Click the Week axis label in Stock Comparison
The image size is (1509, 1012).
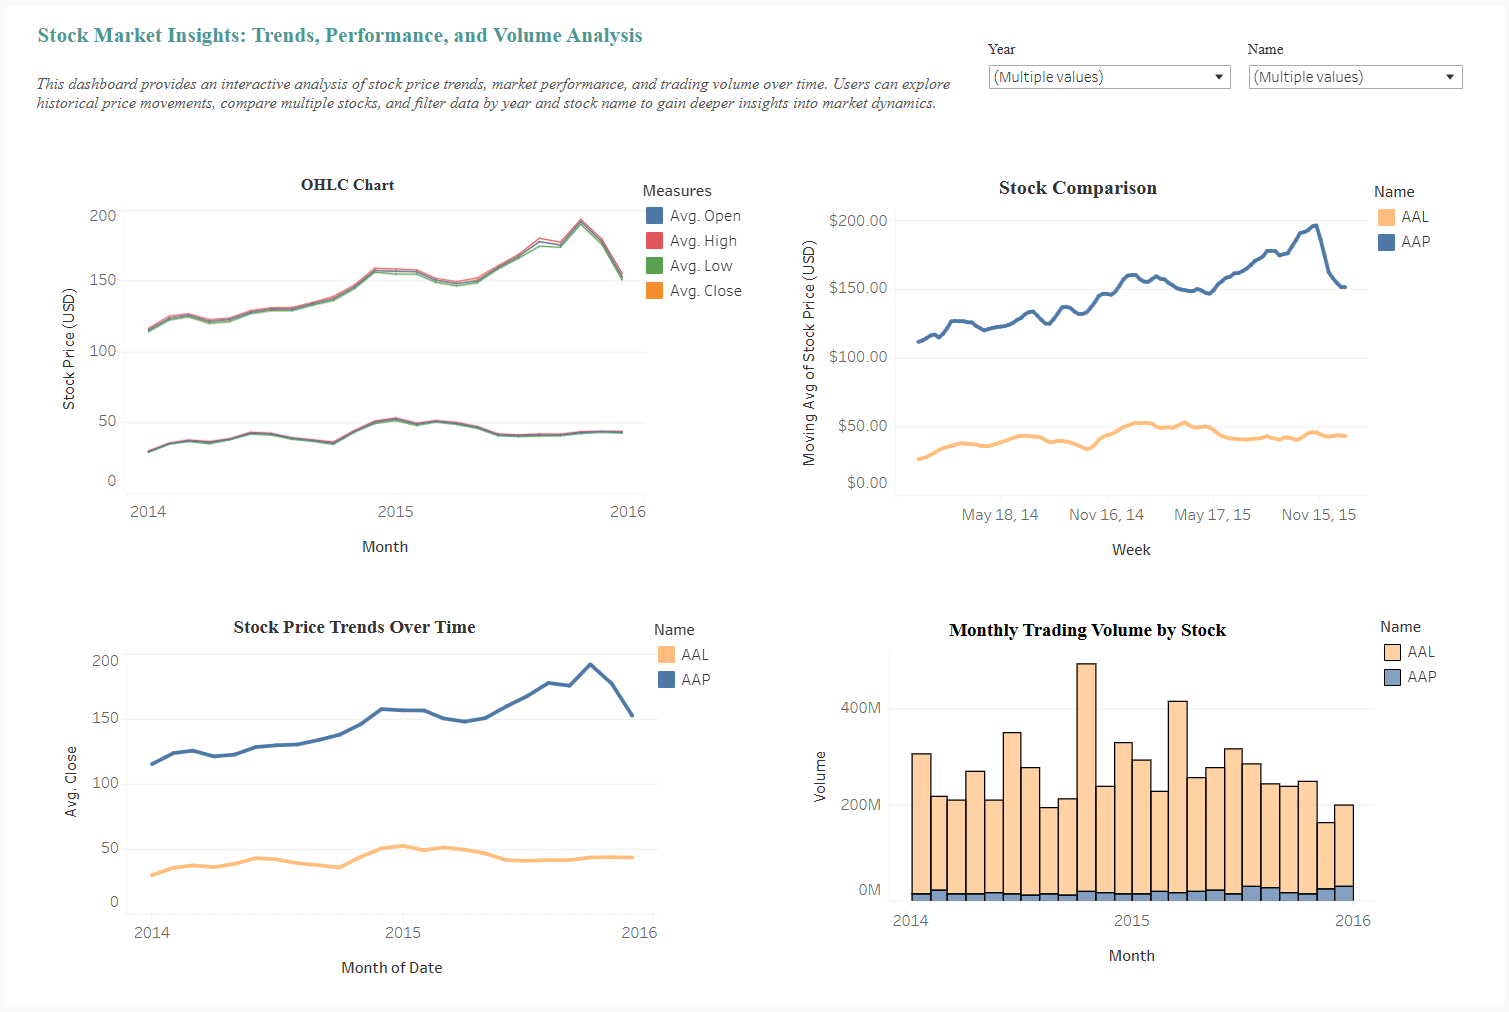(1131, 550)
